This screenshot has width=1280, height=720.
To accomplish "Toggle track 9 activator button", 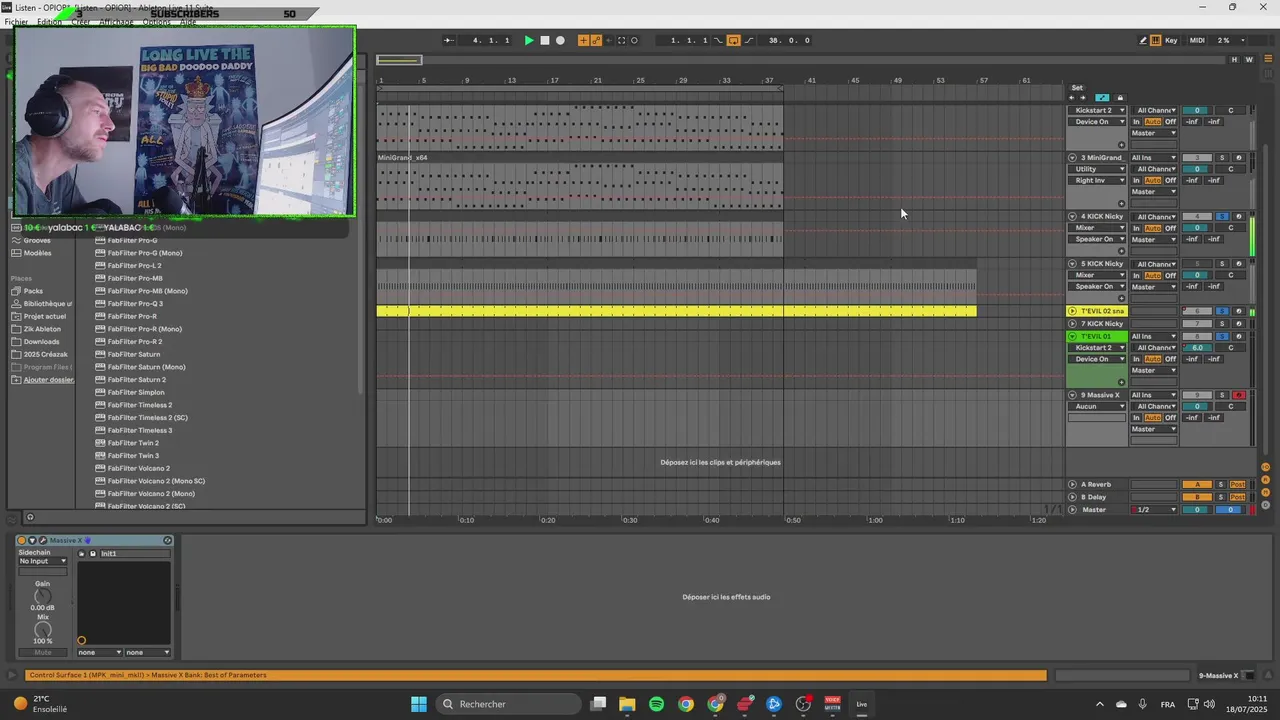I will point(1197,395).
